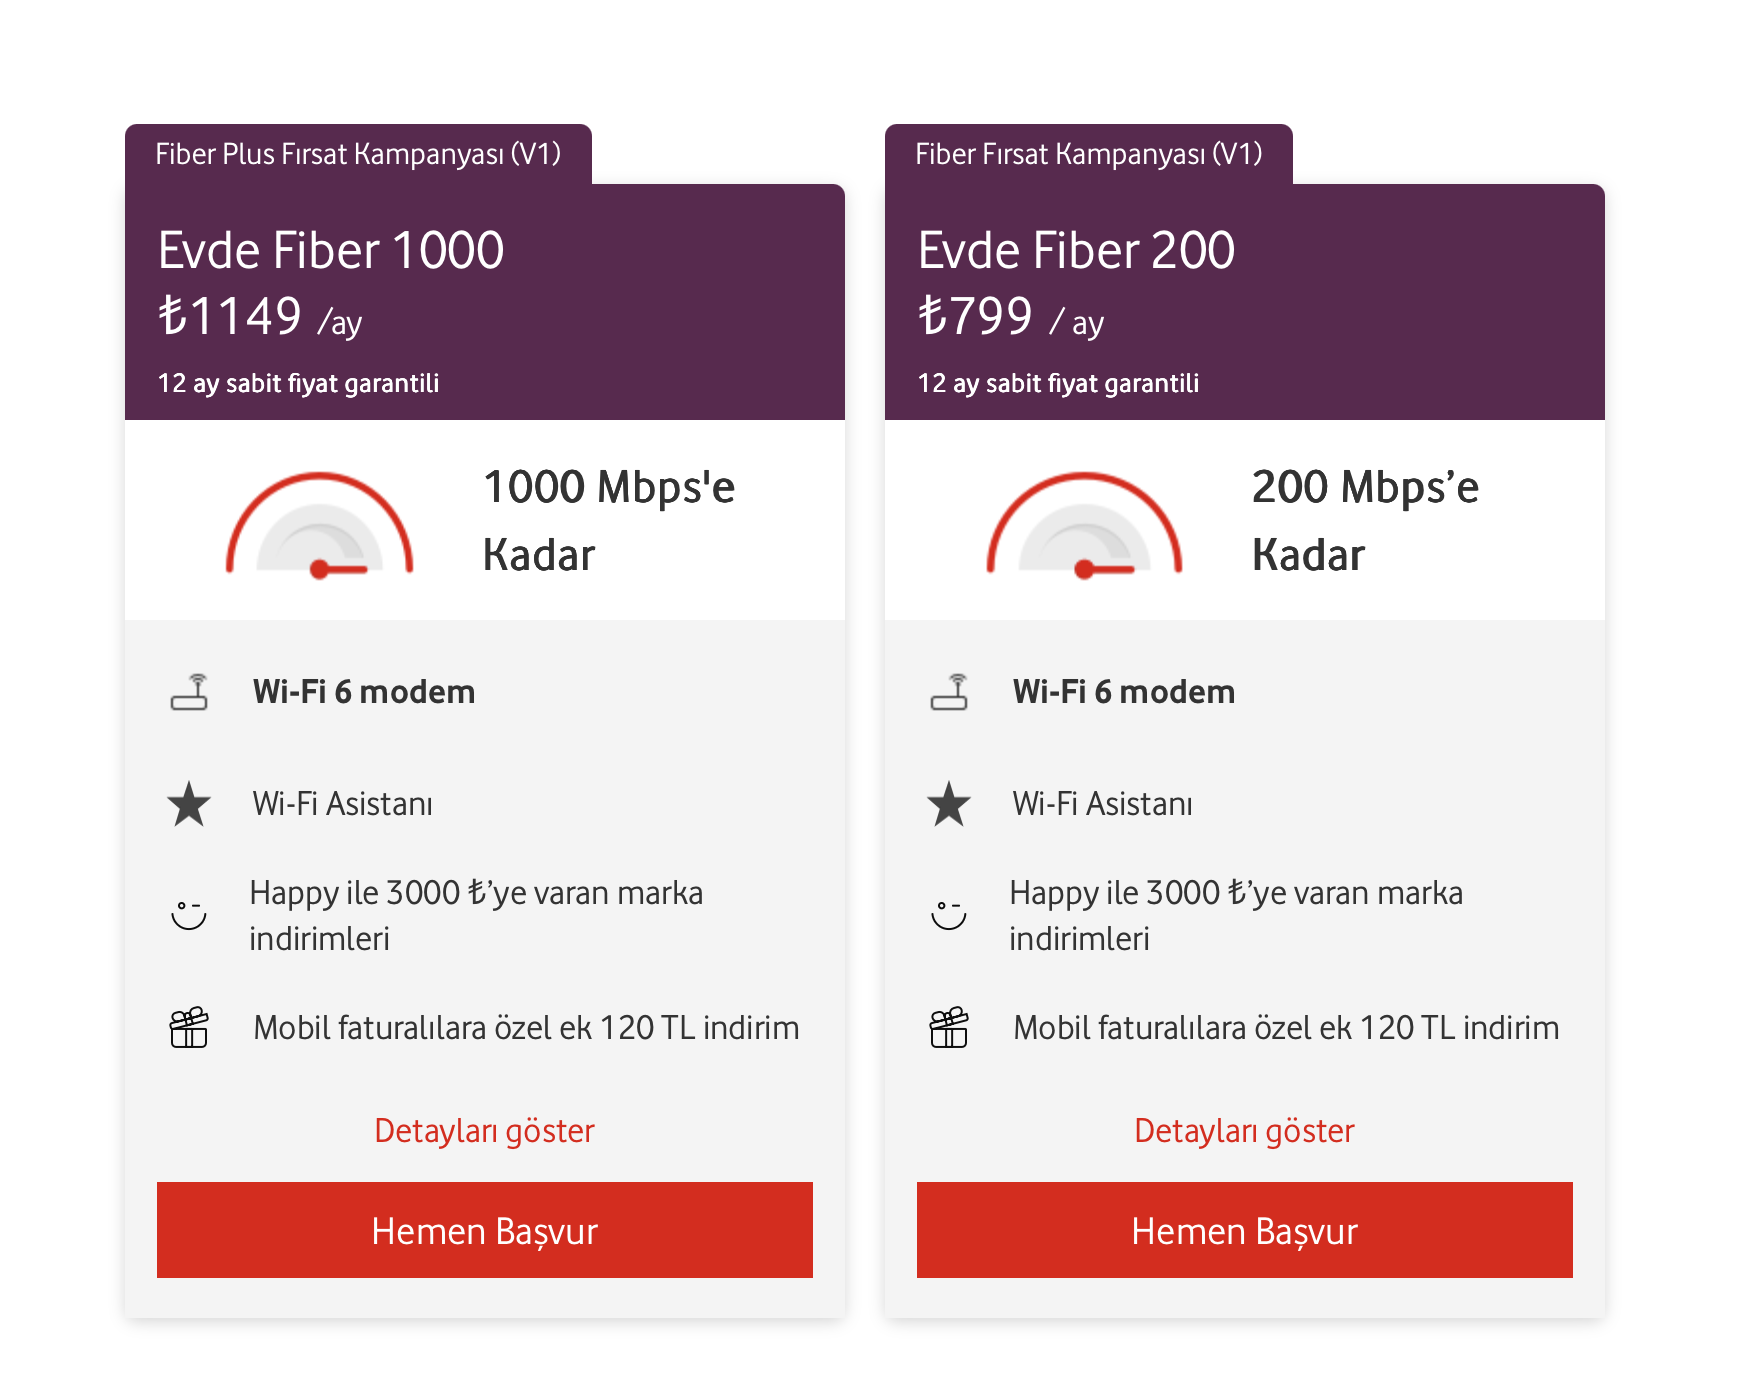Click the Evde Fiber 1000 plan title

[331, 250]
